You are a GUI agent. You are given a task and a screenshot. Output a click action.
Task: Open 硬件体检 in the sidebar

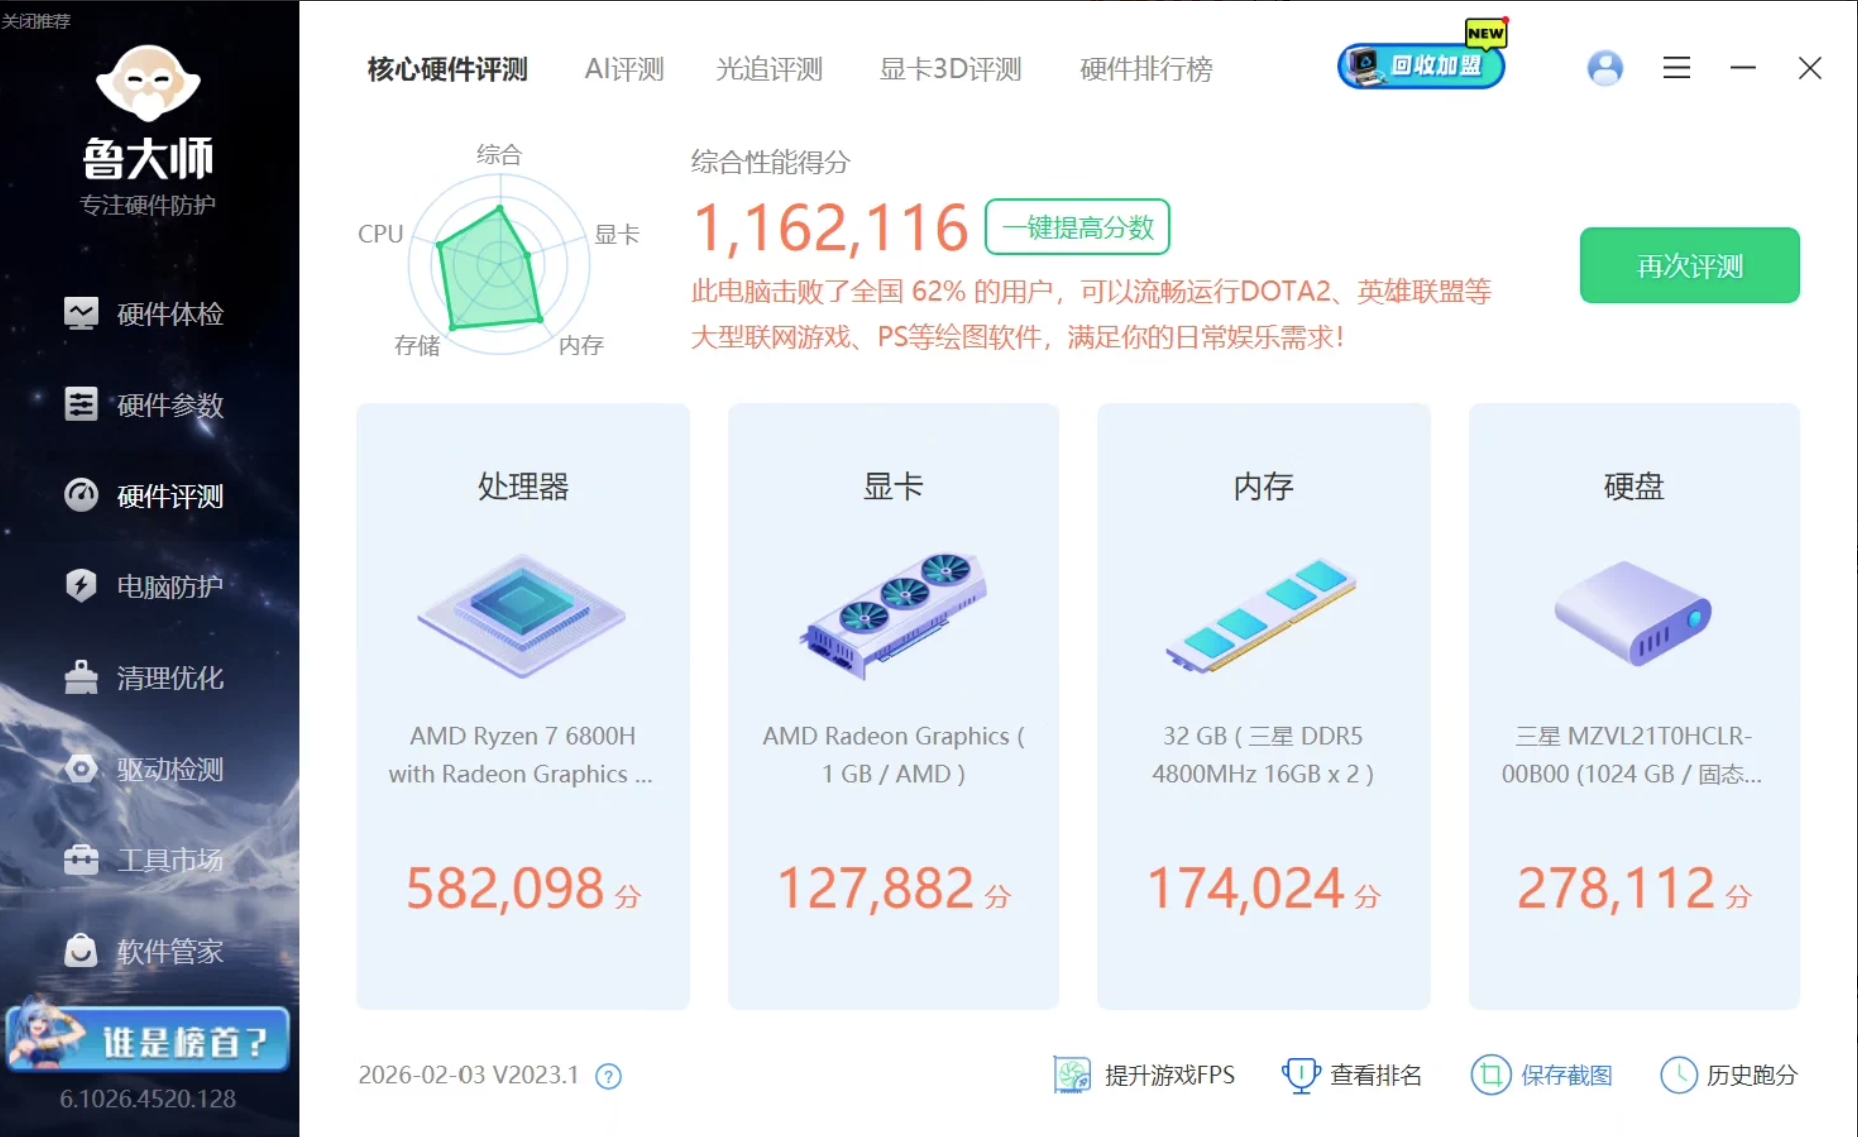pyautogui.click(x=145, y=314)
